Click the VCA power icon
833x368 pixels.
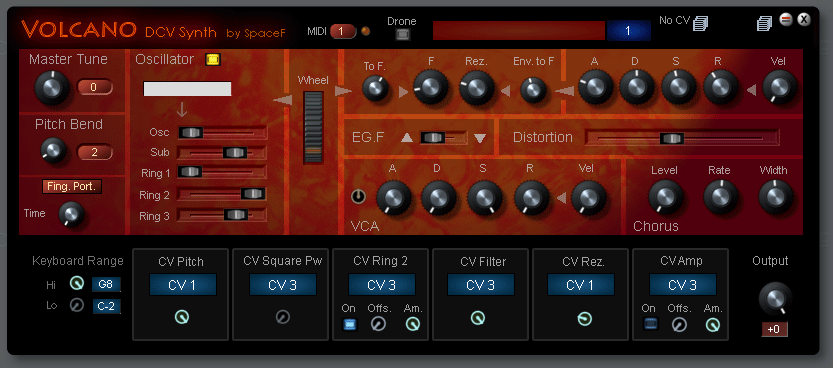tap(359, 197)
